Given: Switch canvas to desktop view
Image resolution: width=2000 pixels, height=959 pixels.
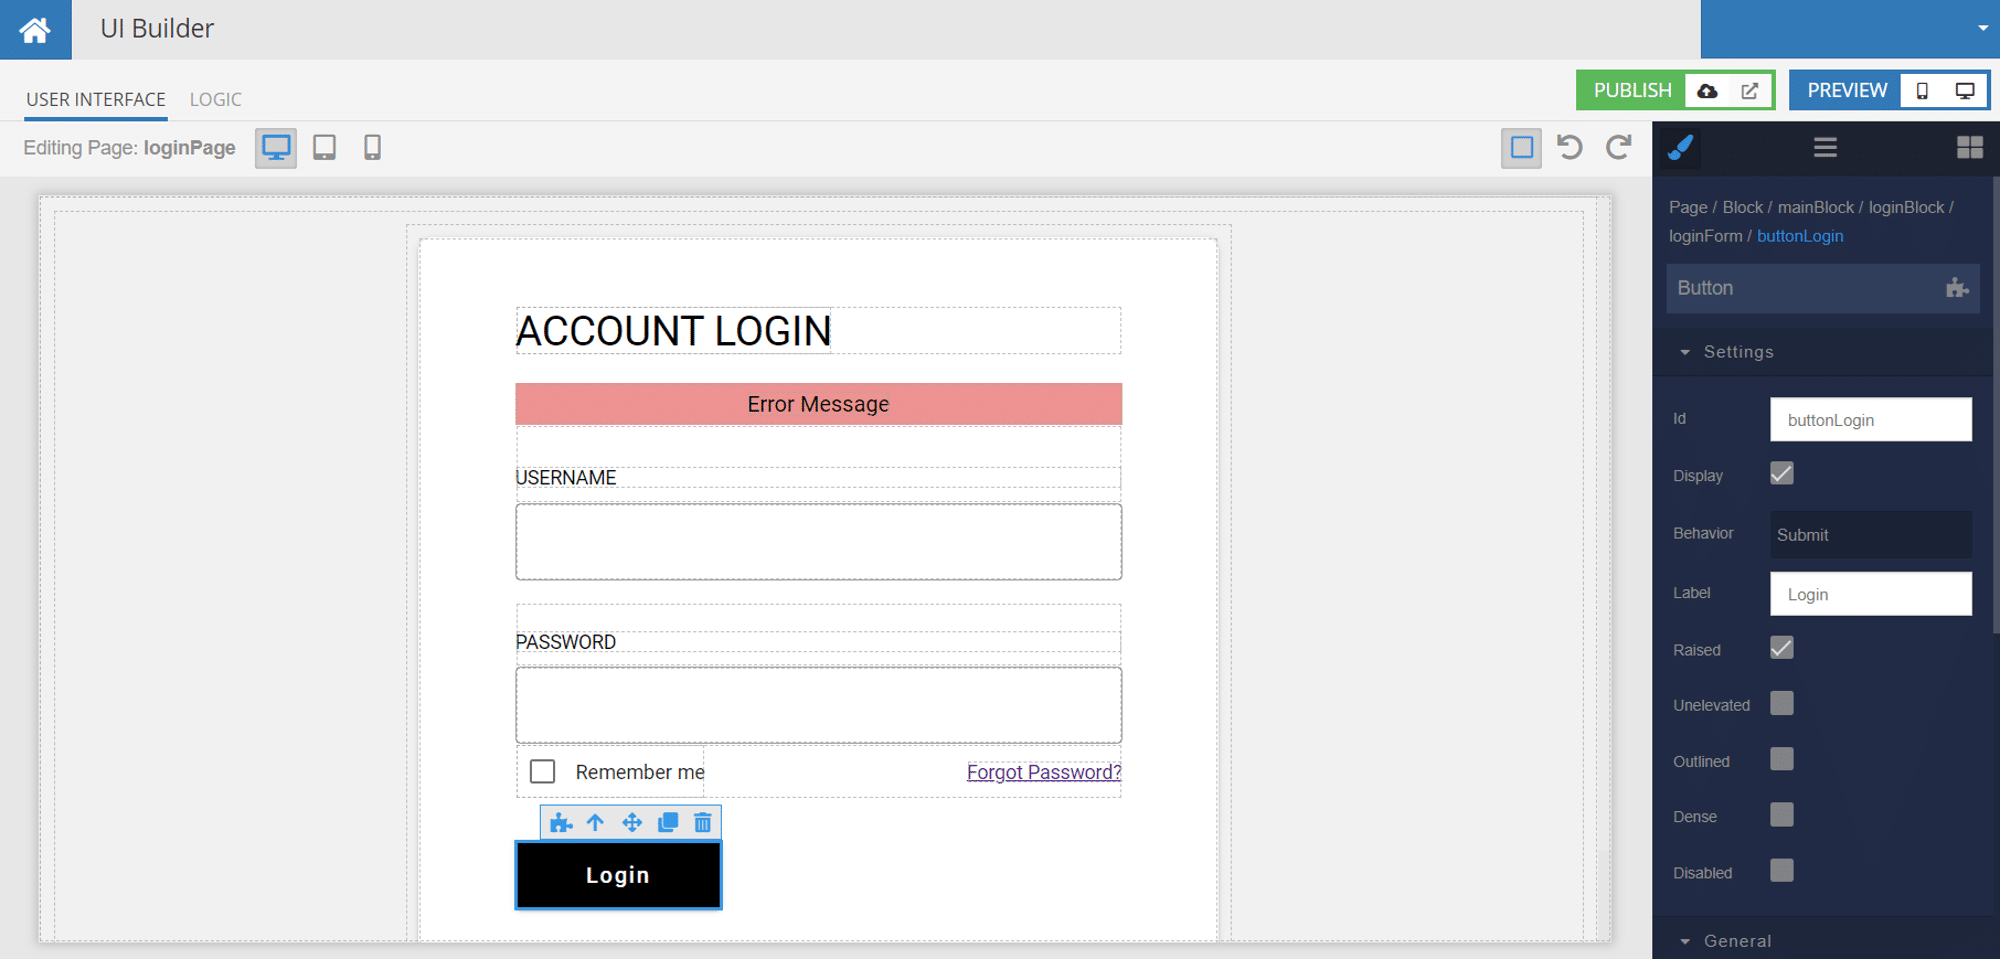Looking at the screenshot, I should 276,148.
